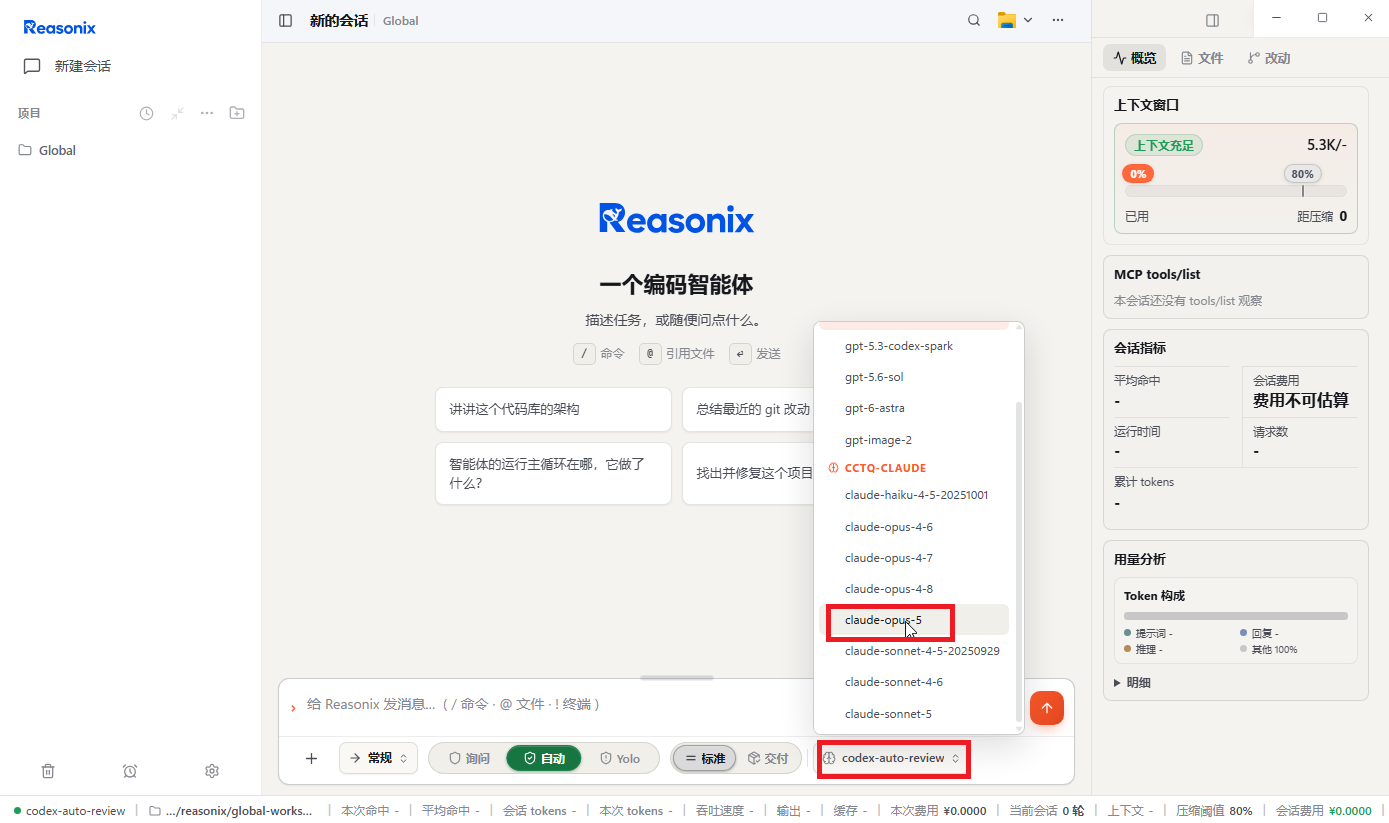This screenshot has height=823, width=1389.
Task: Open the scheduled alarm icon in sidebar
Action: [130, 771]
